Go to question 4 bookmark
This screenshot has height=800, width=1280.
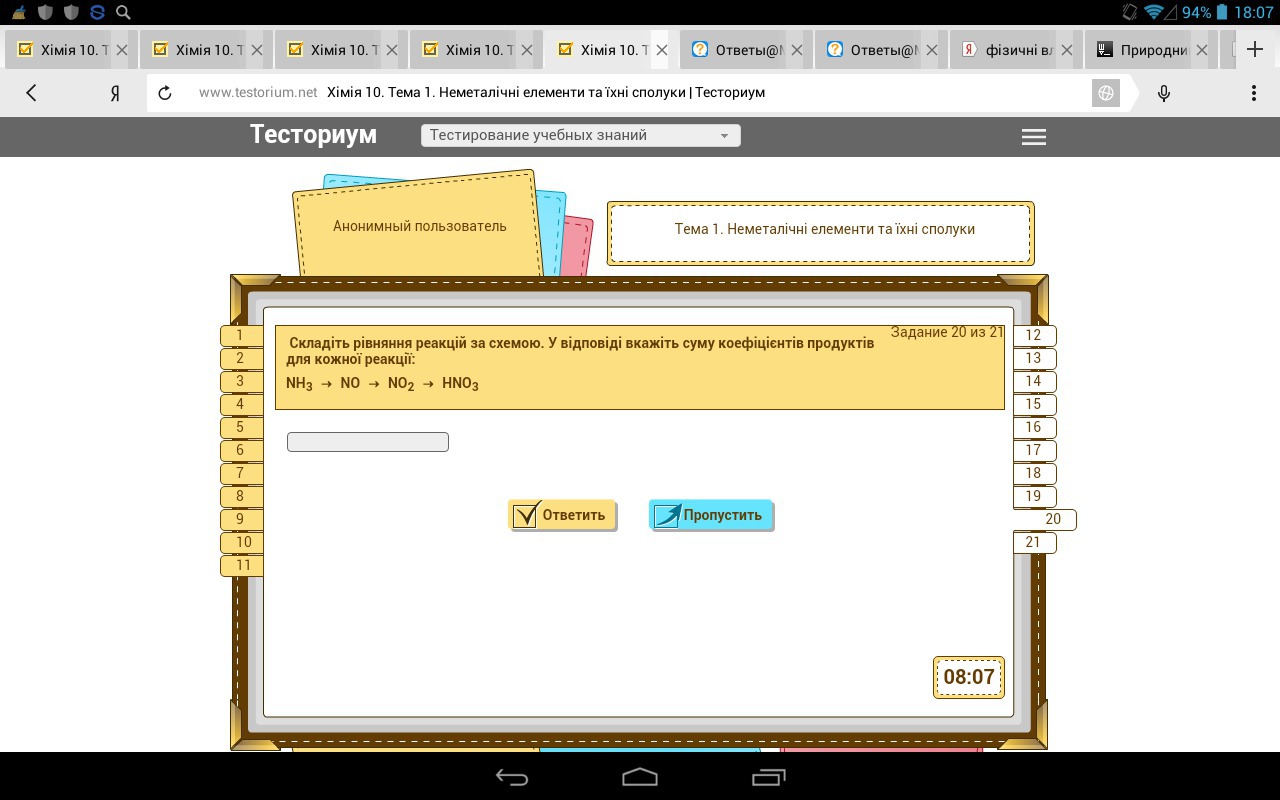[240, 404]
